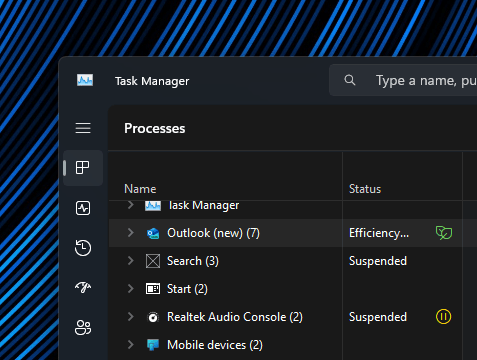477x360 pixels.
Task: Click the 'Task Manager' window title text
Action: [x=152, y=81]
